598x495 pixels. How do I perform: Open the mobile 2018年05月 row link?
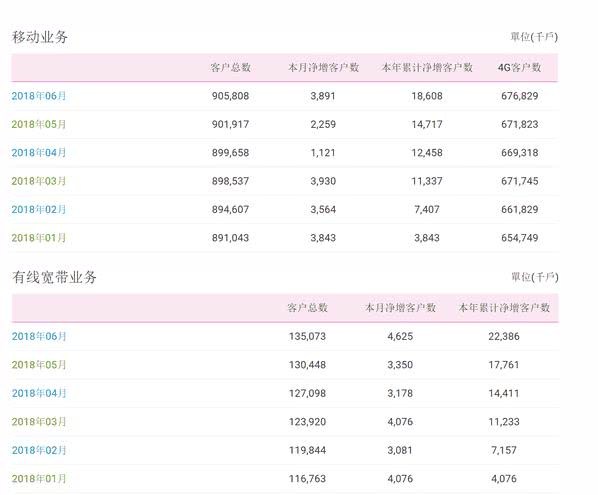(x=39, y=124)
